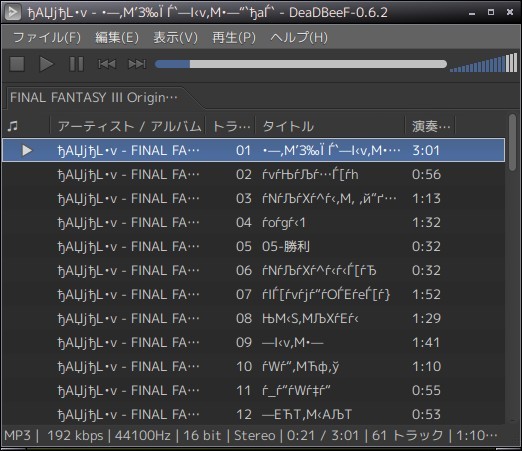Select track 06 in the playlist

254,270
